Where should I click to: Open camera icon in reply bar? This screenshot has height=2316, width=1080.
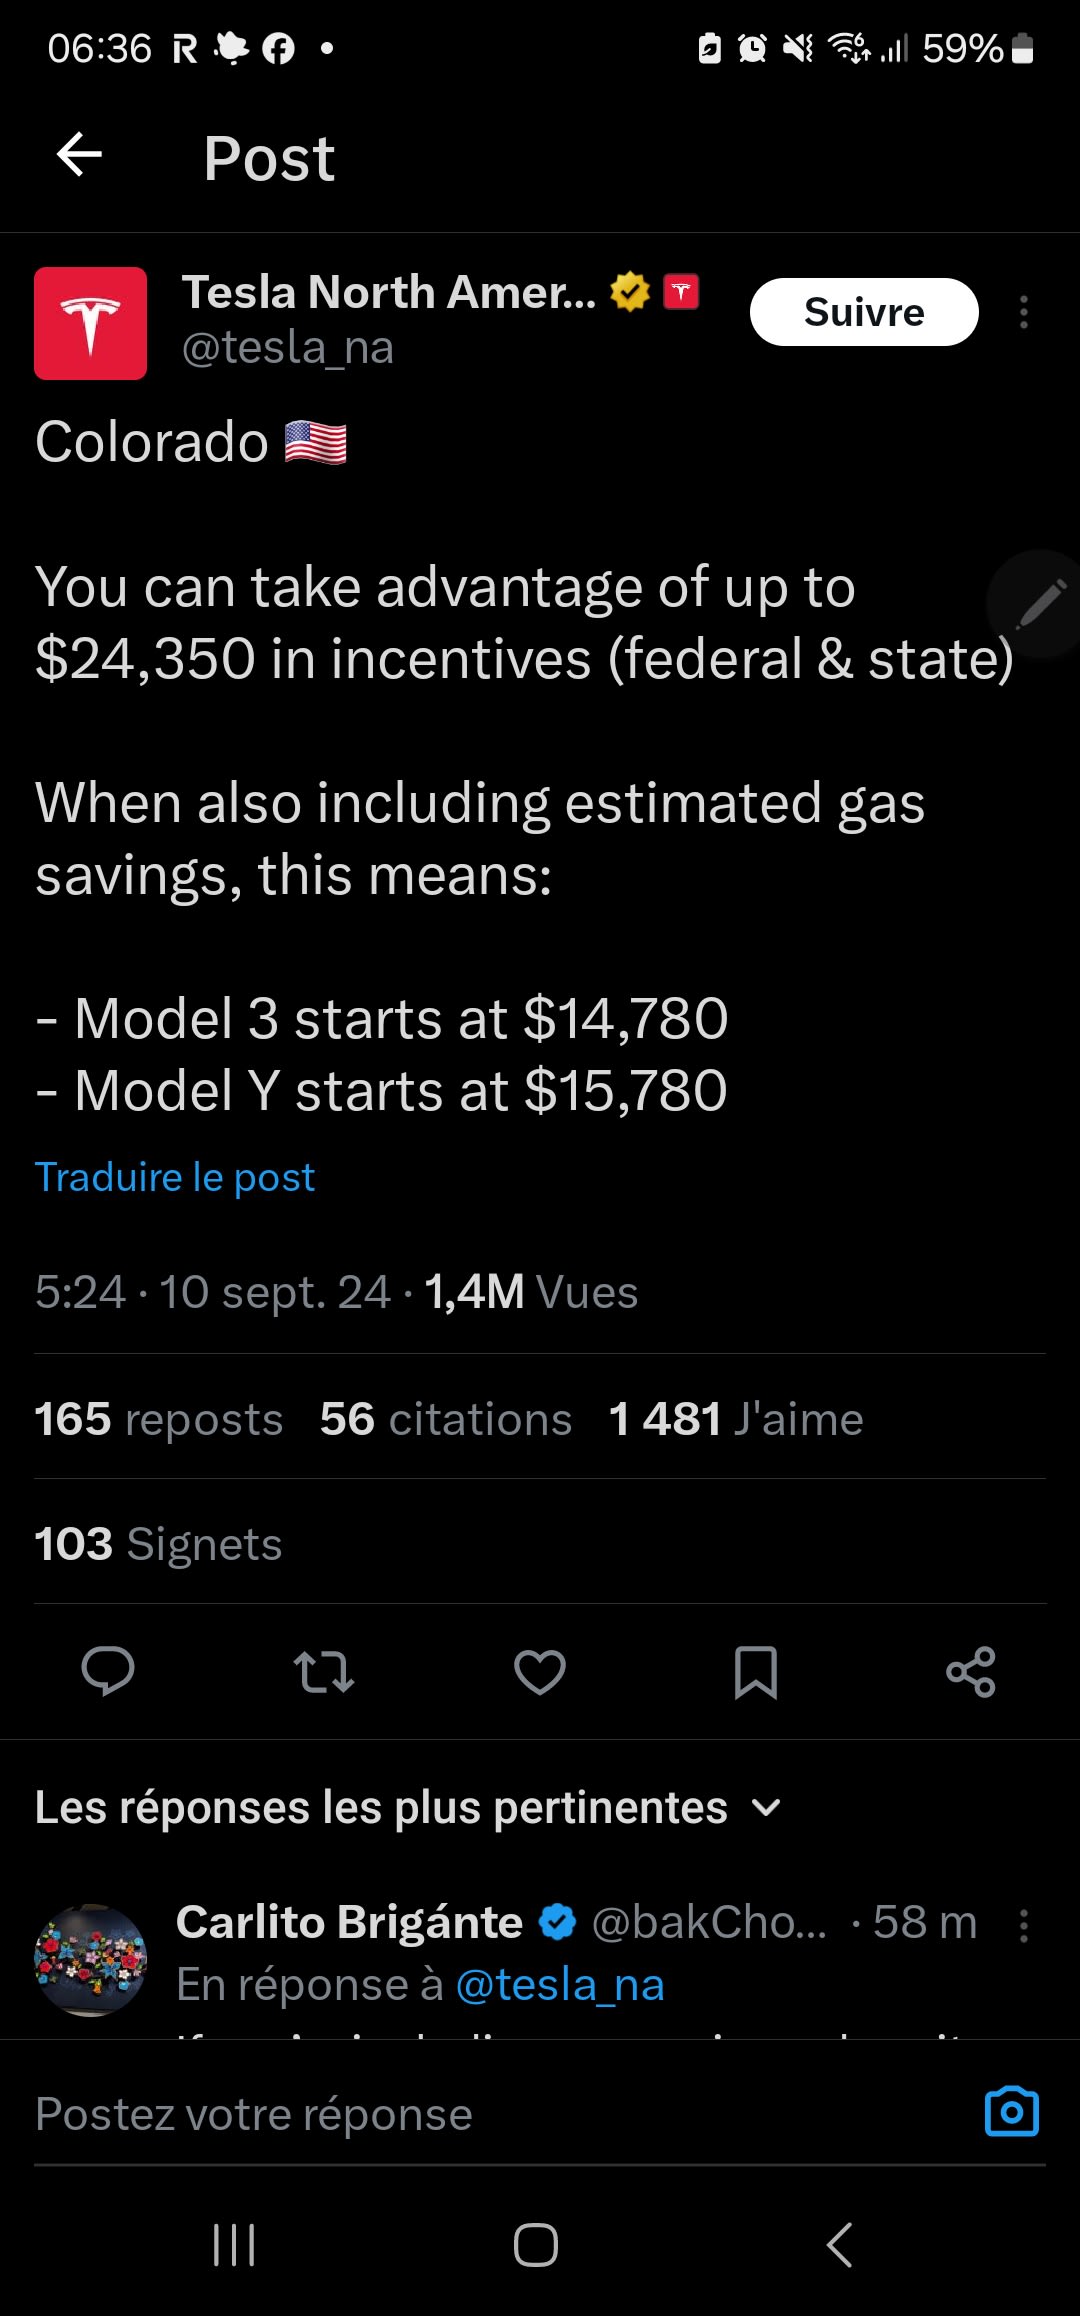coord(1011,2112)
